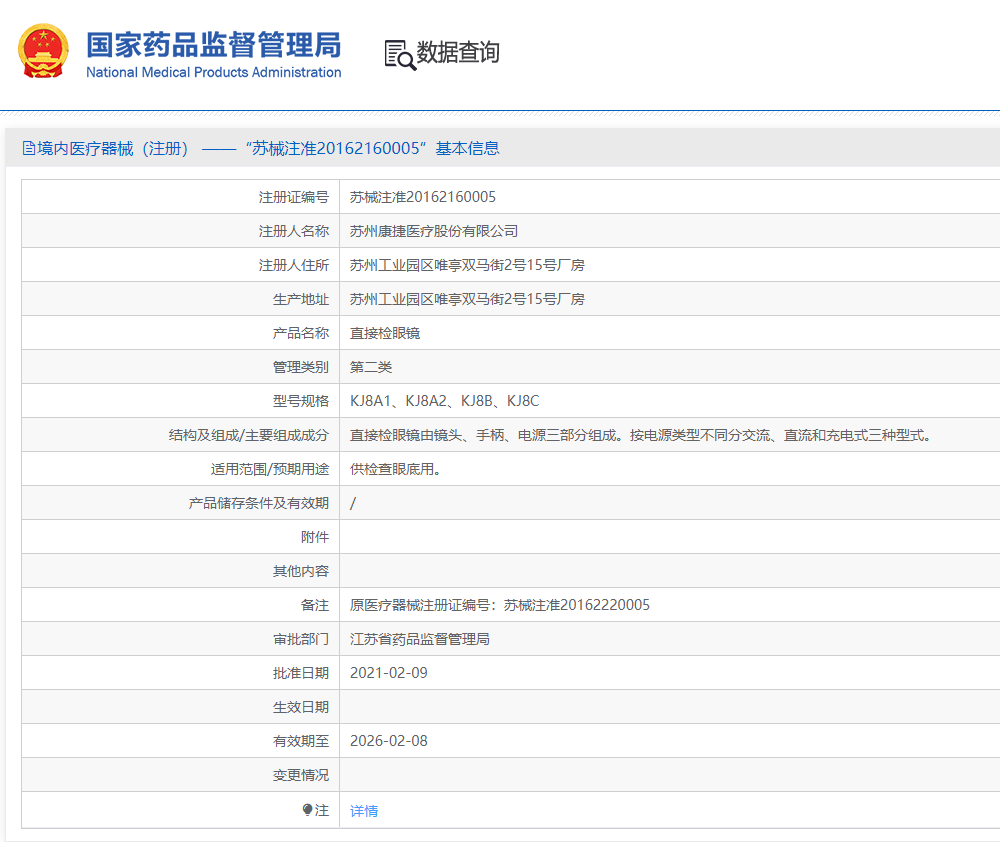Screen dimensions: 1000x842
Task: Click the national emblem logo
Action: tap(43, 51)
